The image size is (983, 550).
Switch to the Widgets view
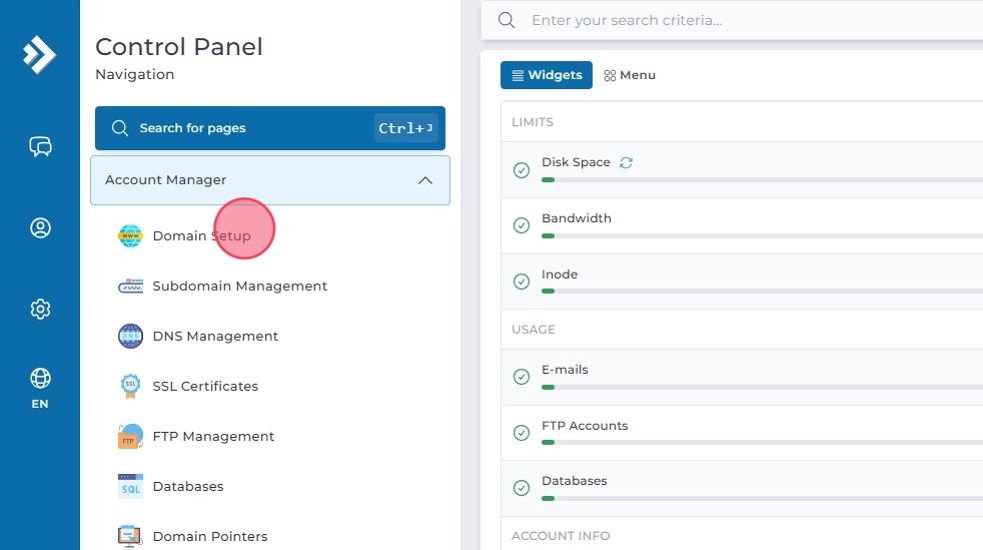[x=546, y=75]
